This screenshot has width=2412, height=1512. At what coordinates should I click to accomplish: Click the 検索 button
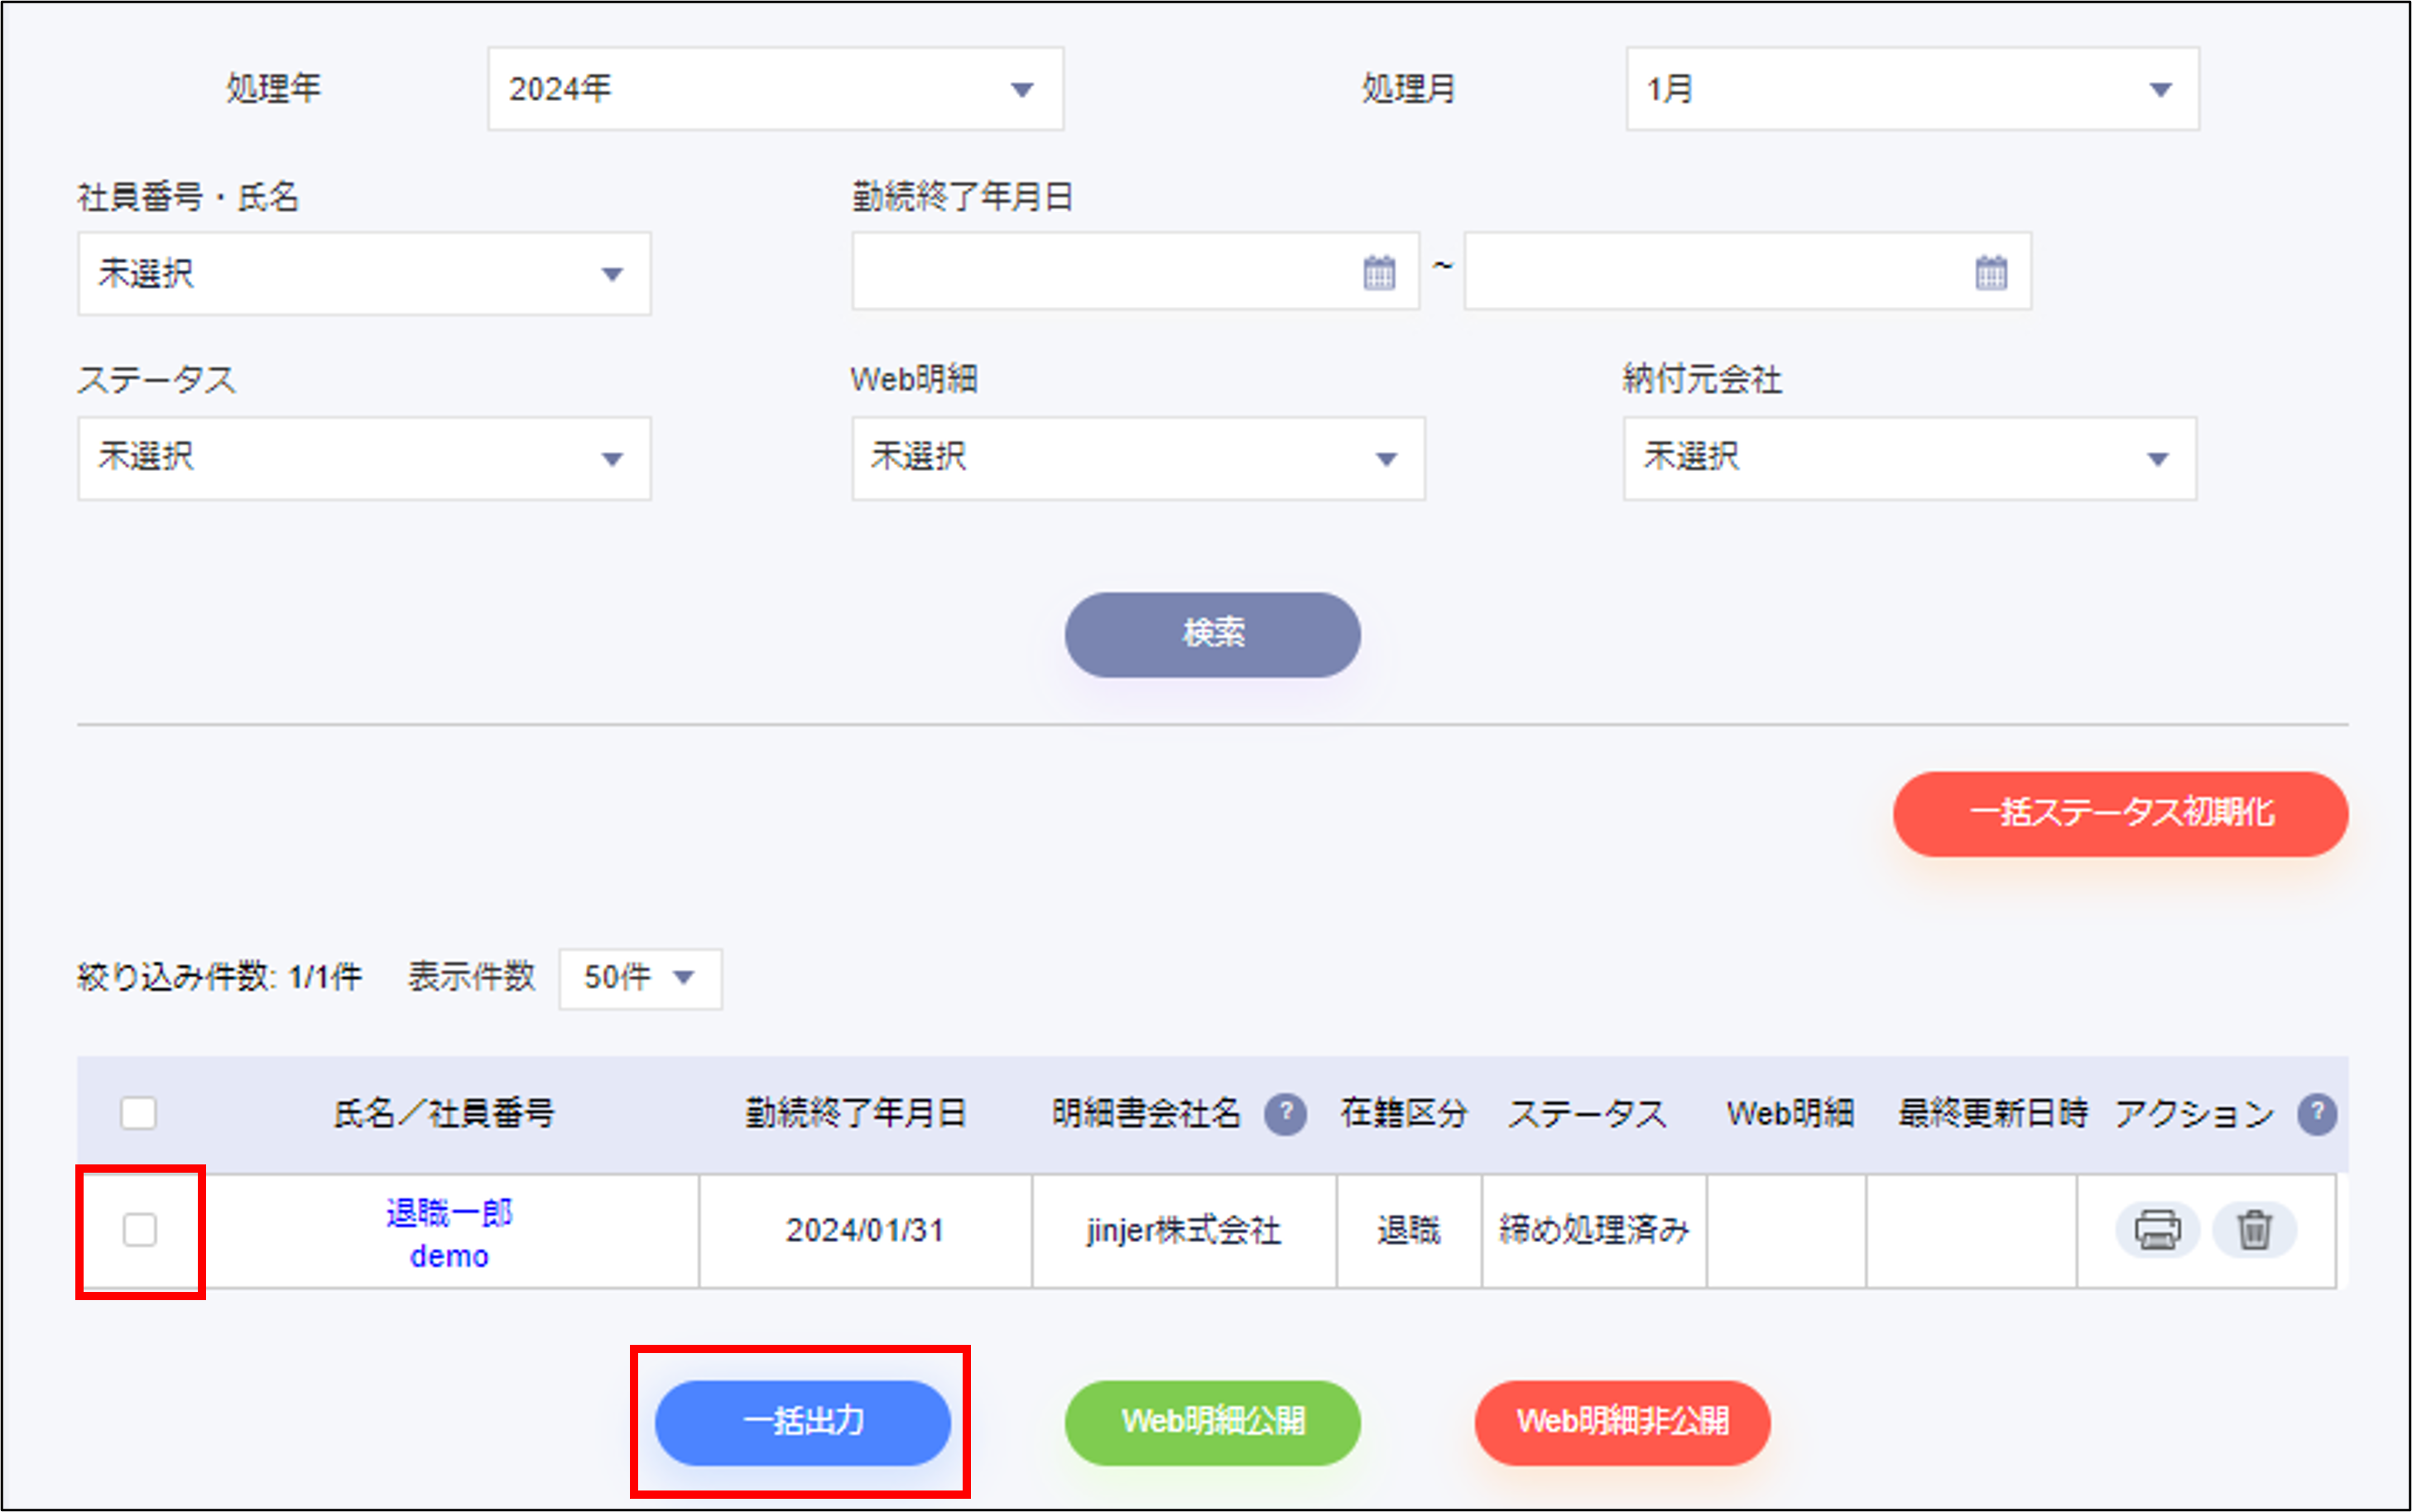pos(1212,634)
